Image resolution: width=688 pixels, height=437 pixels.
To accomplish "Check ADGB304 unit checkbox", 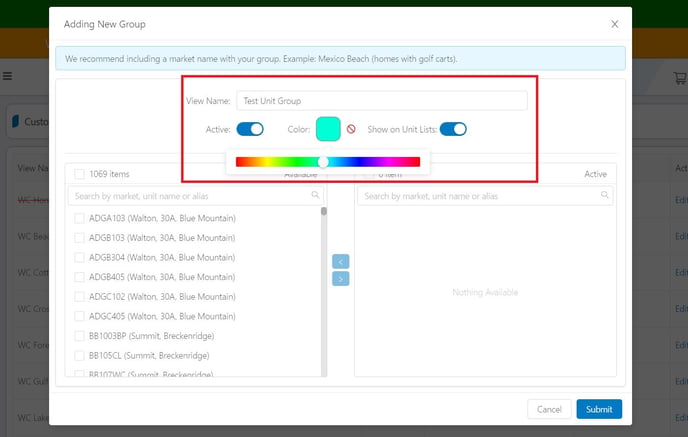I will [x=79, y=257].
